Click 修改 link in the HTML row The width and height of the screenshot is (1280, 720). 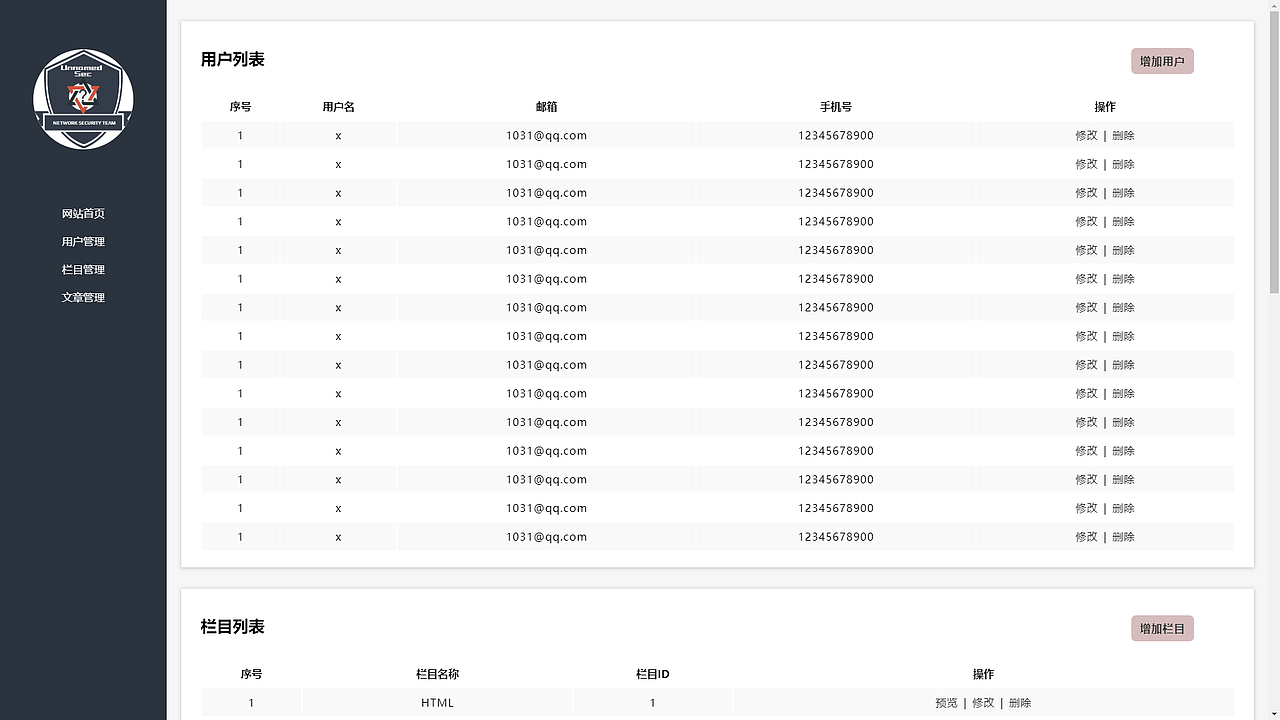pyautogui.click(x=983, y=703)
